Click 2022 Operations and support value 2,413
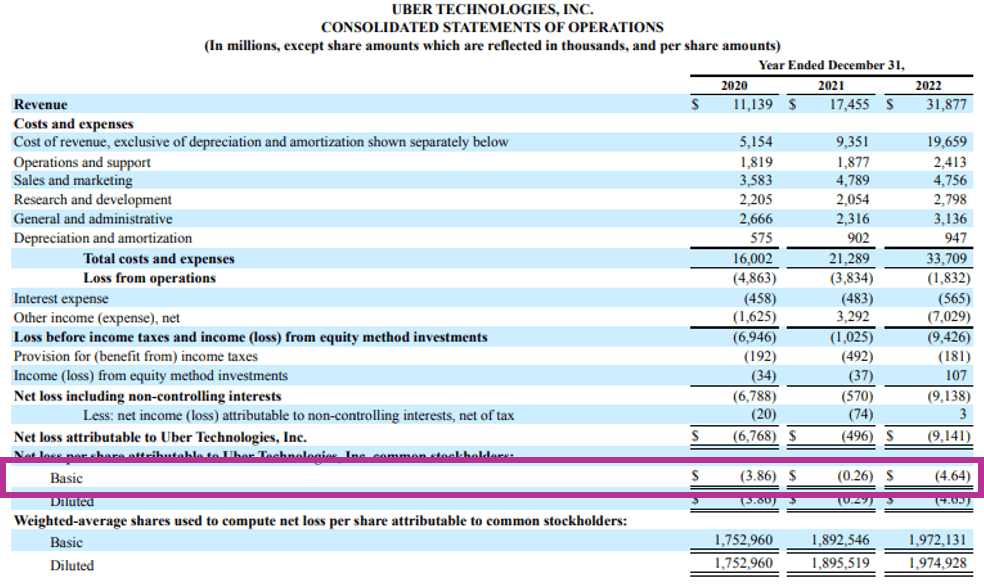984x587 pixels. tap(949, 162)
